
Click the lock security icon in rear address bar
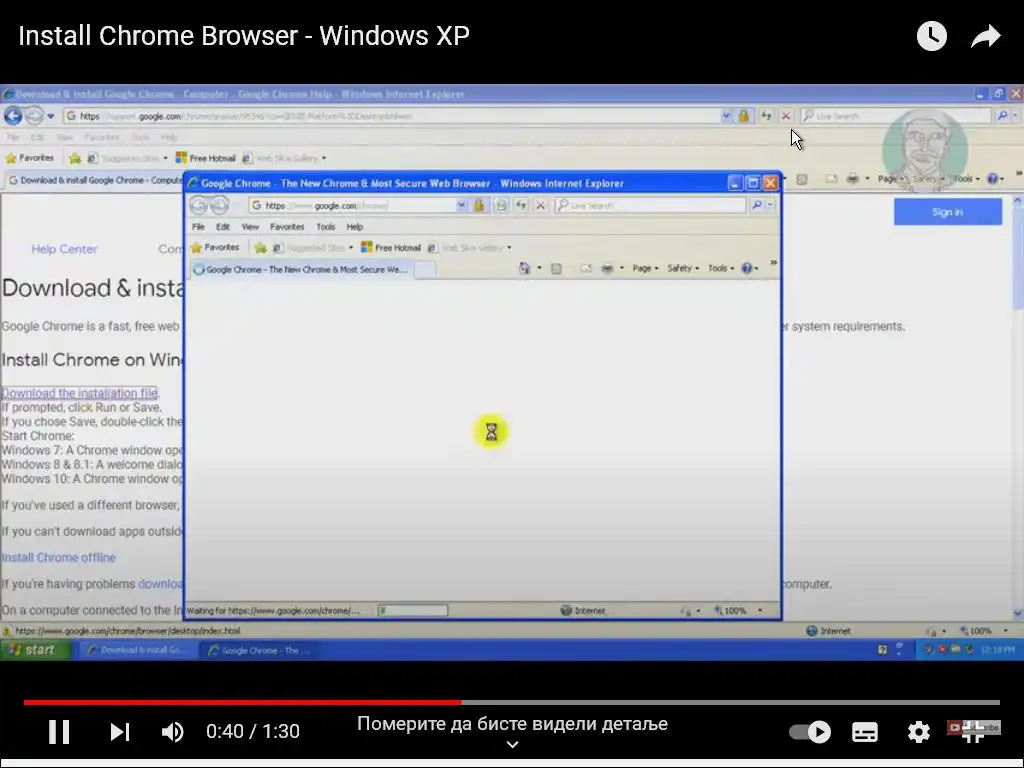[x=743, y=116]
